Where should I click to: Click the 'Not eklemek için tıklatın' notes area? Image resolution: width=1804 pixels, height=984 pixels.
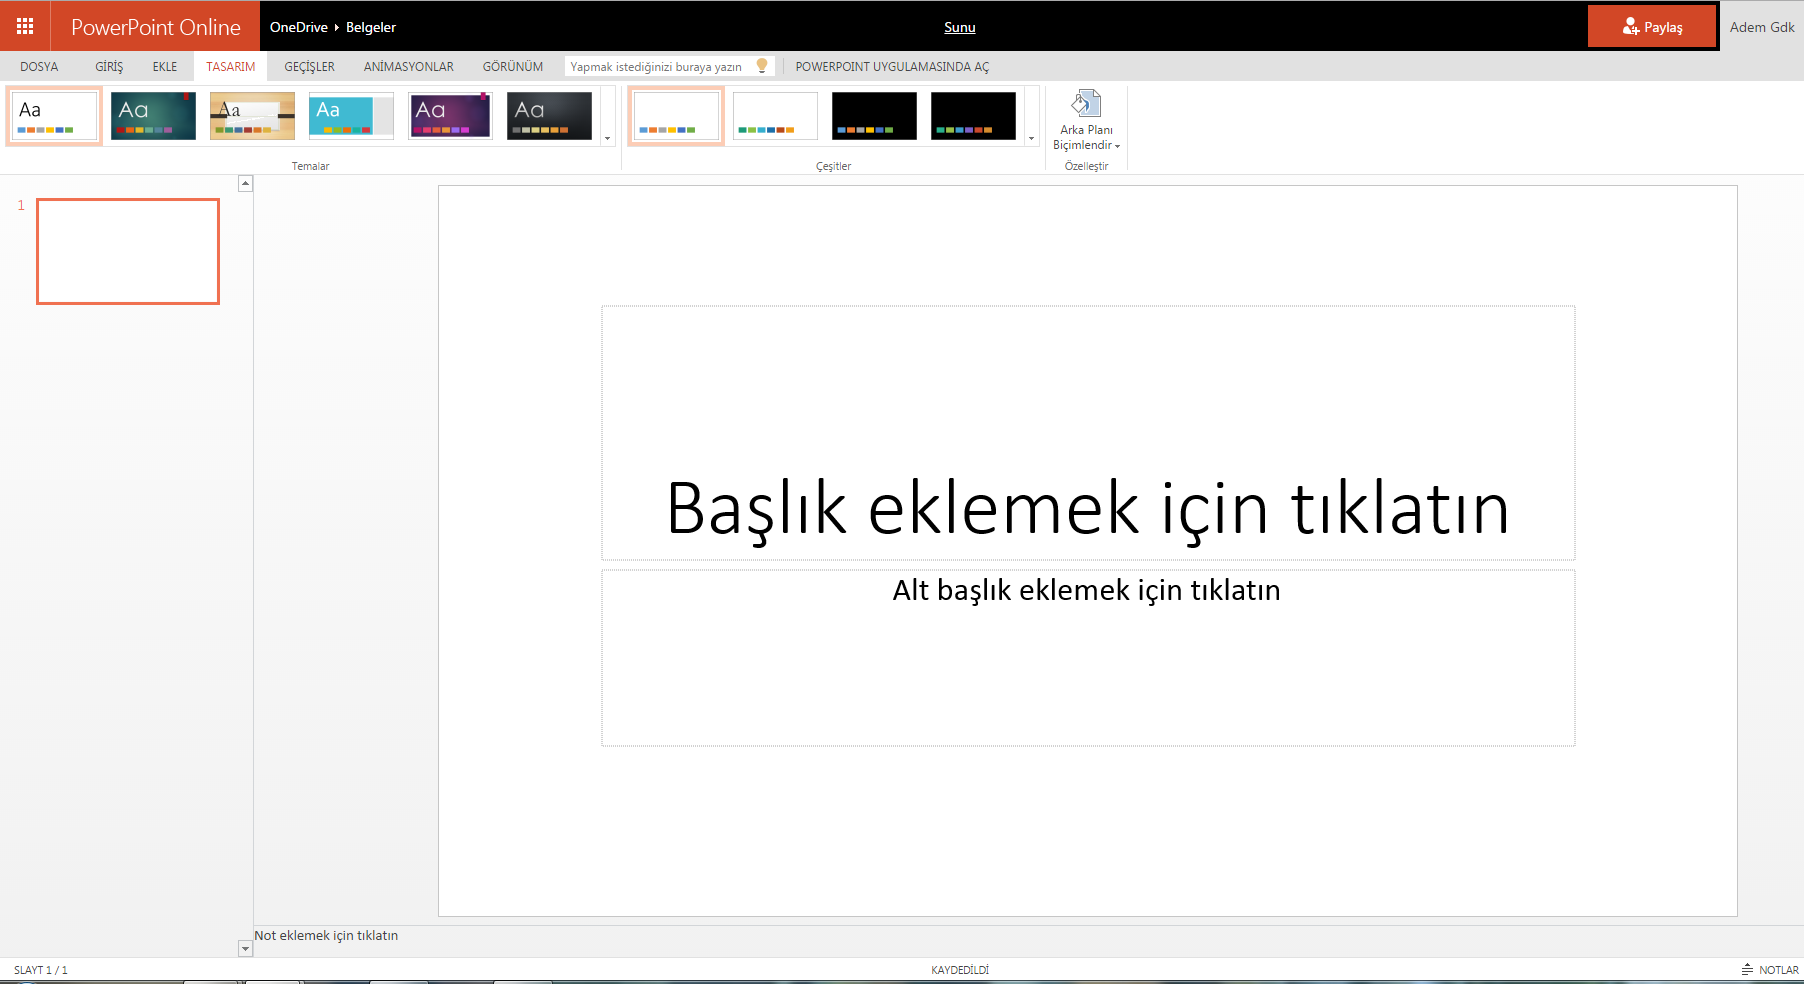pos(326,936)
